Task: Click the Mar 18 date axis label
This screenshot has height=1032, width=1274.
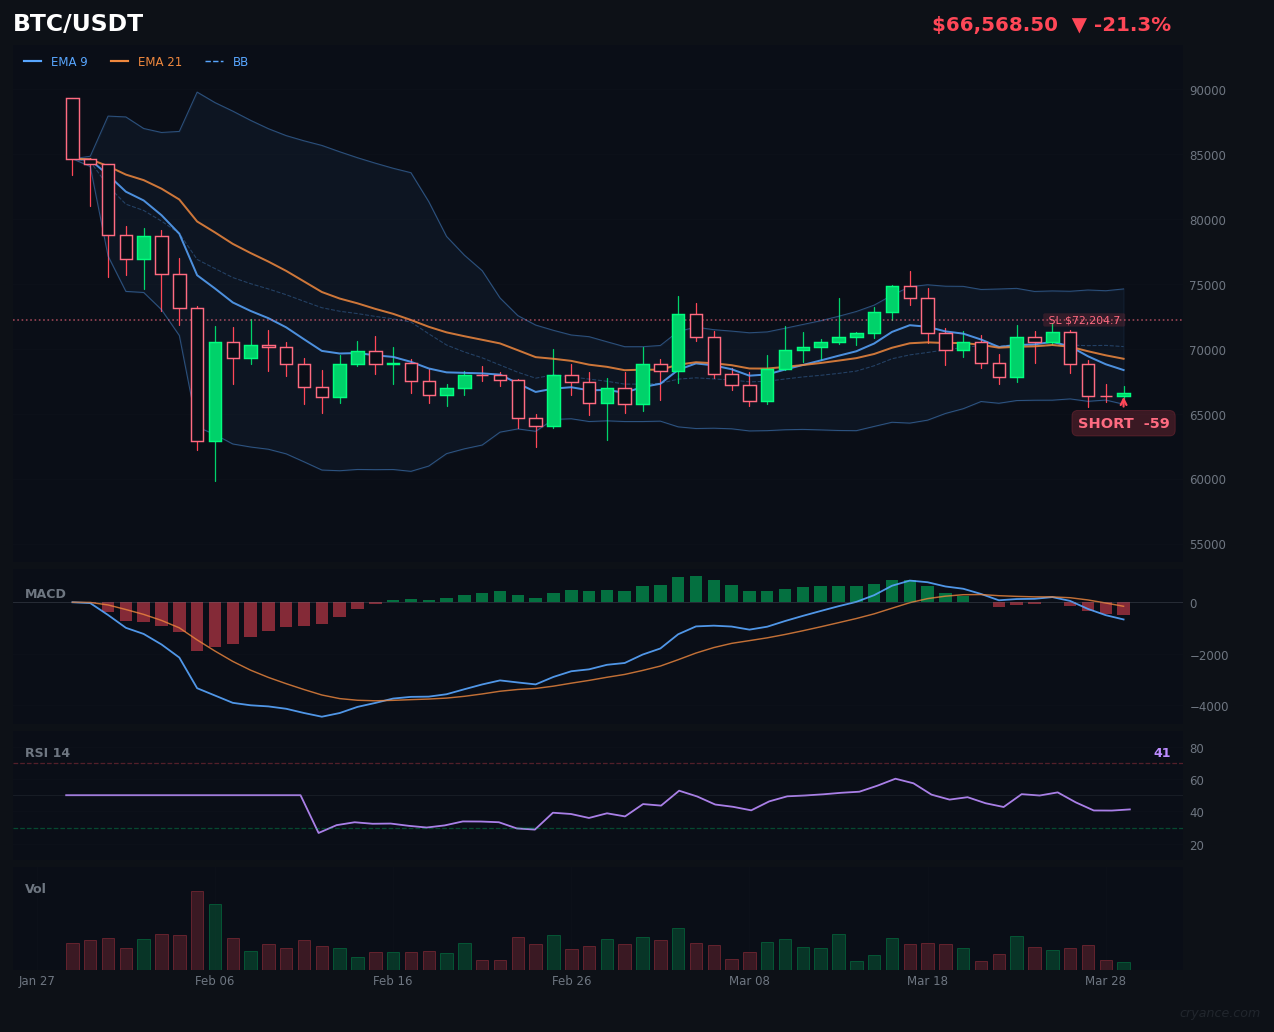Action: (x=927, y=981)
